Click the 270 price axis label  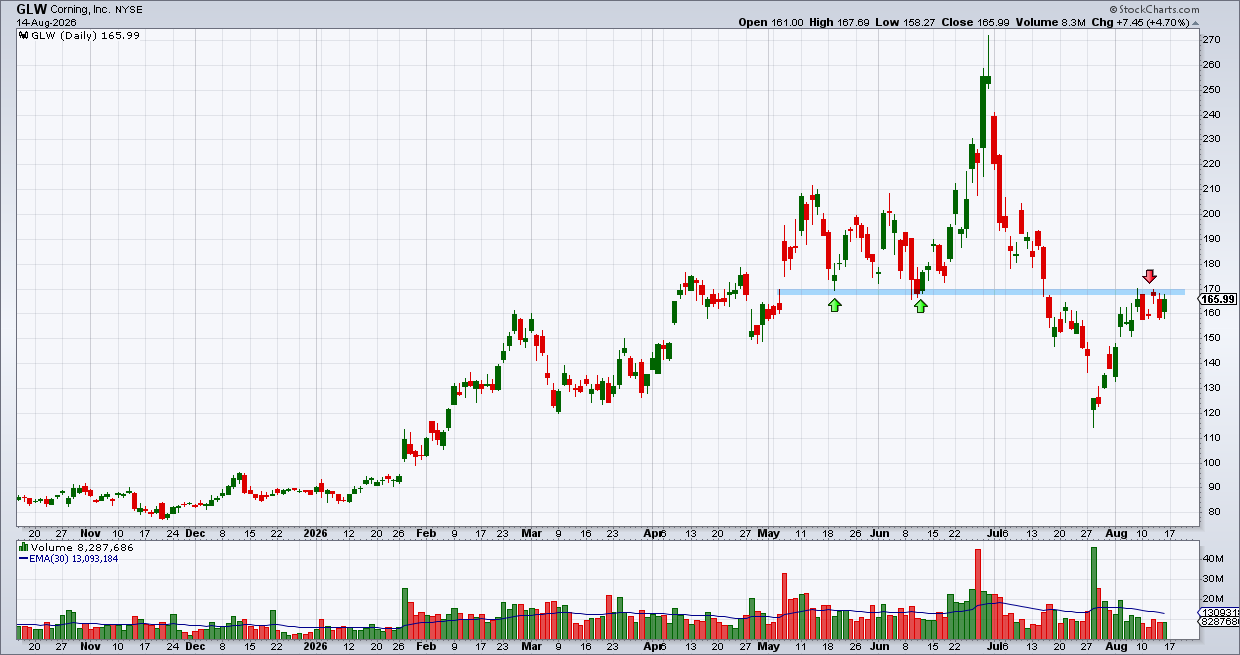1211,40
